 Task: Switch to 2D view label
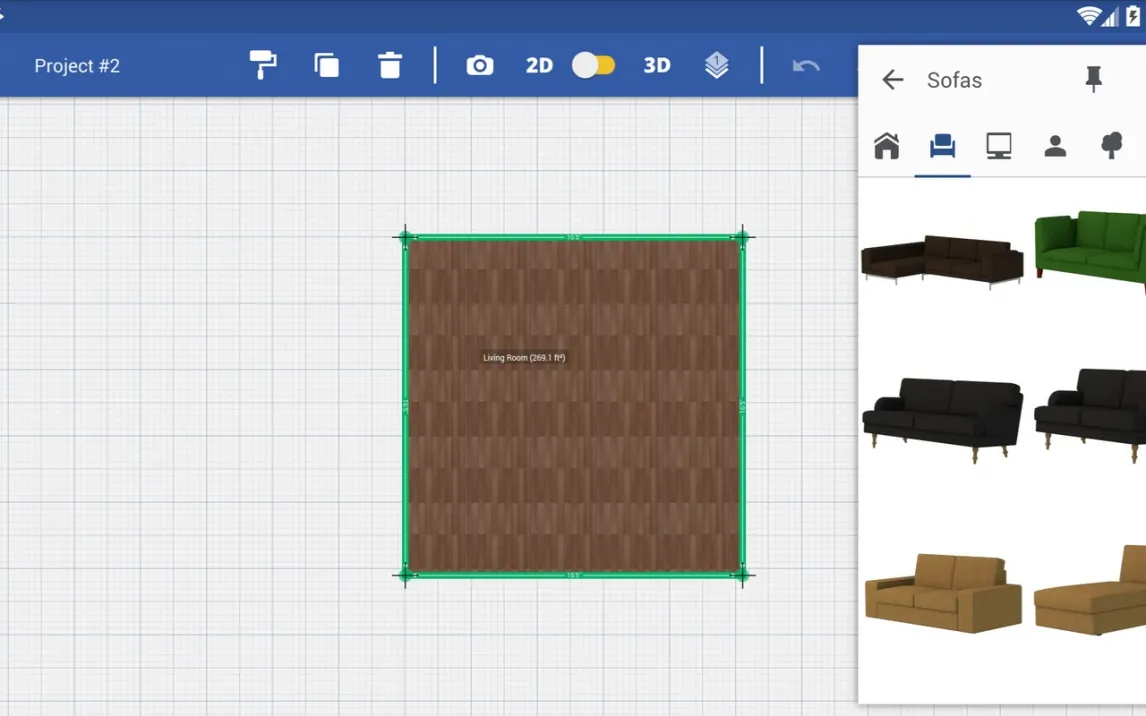[x=539, y=65]
